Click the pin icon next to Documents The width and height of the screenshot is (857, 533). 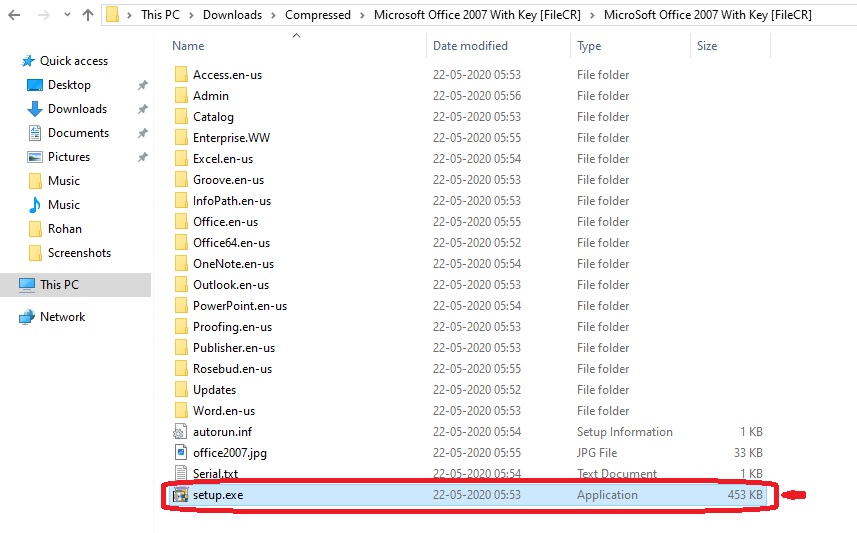[x=143, y=133]
